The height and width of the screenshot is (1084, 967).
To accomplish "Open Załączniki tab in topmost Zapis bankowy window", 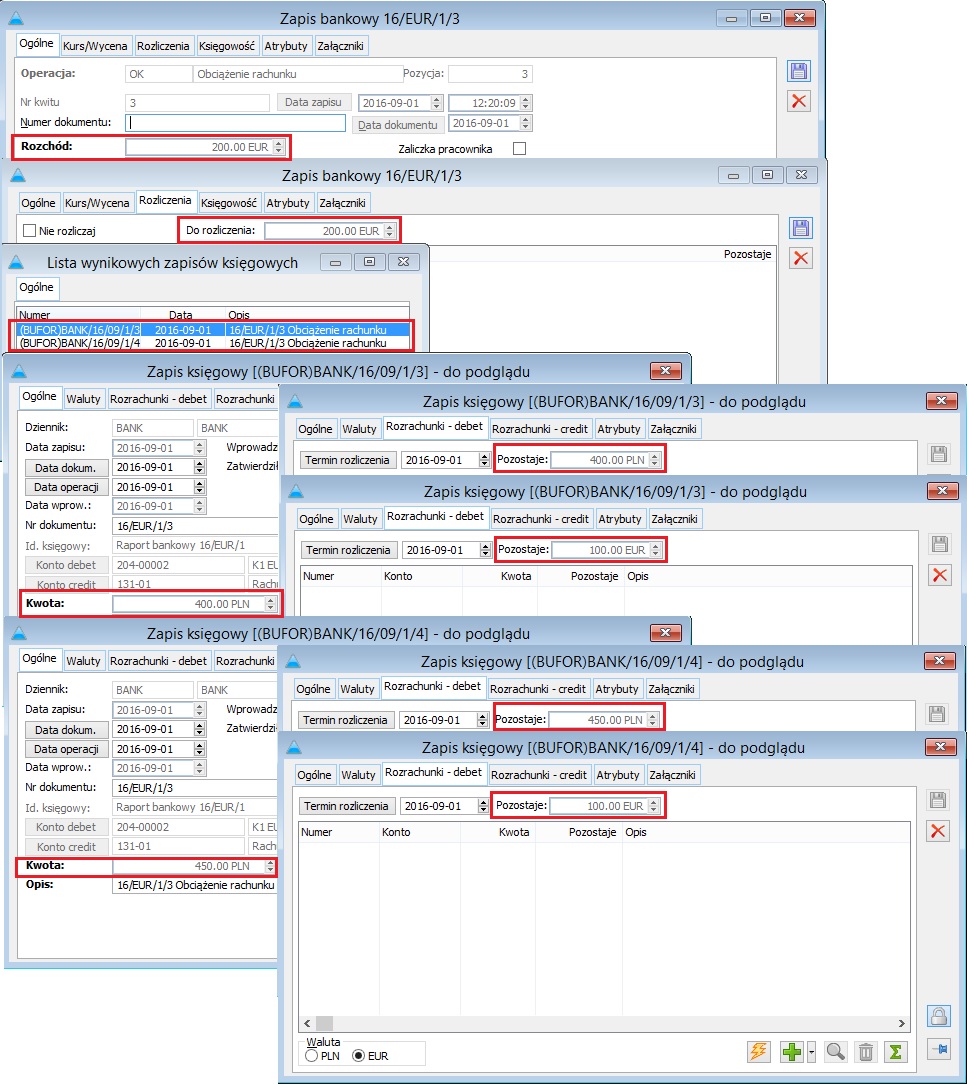I will [341, 46].
